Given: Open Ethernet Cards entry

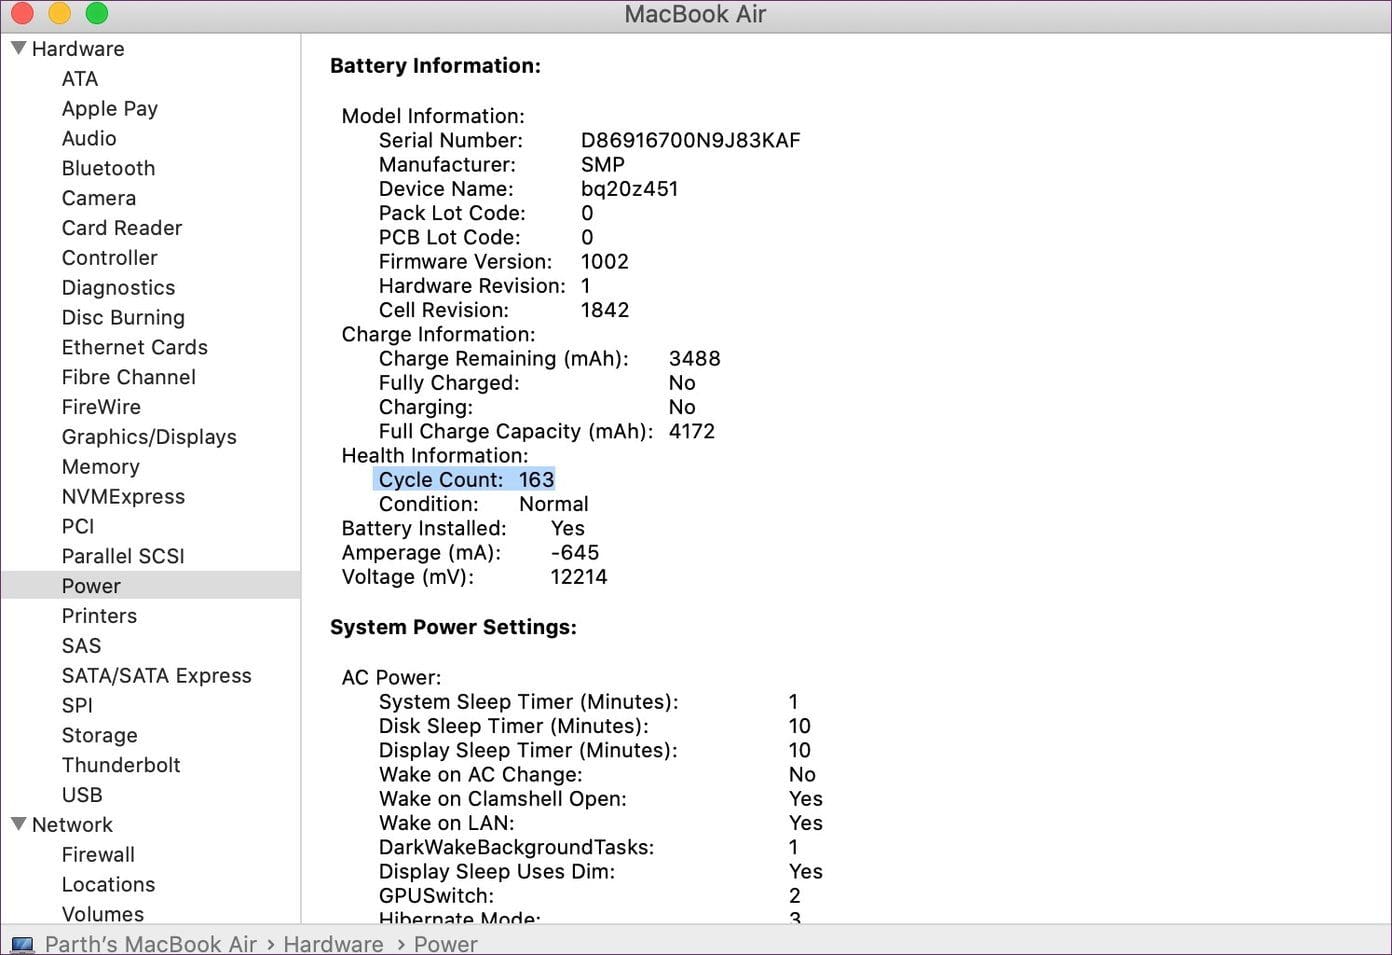Looking at the screenshot, I should (135, 347).
